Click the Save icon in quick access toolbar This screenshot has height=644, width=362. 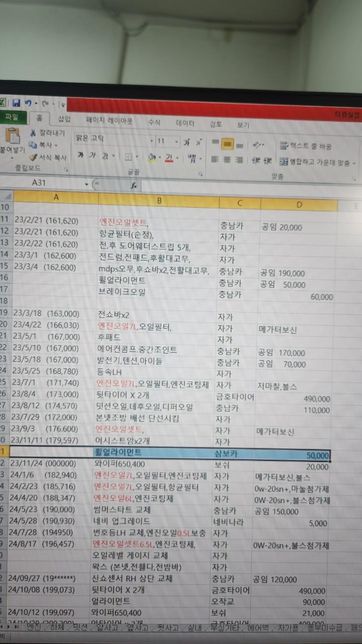(16, 102)
